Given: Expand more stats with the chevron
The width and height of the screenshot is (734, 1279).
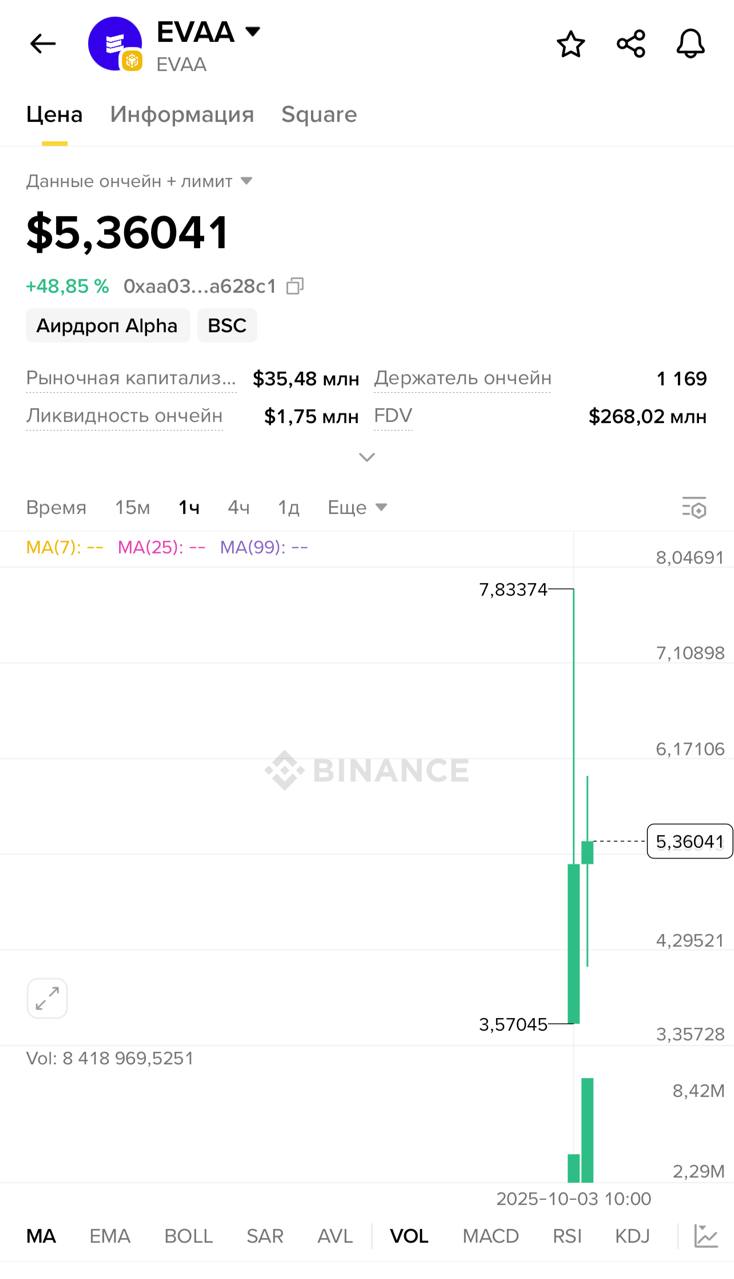Looking at the screenshot, I should tap(367, 457).
